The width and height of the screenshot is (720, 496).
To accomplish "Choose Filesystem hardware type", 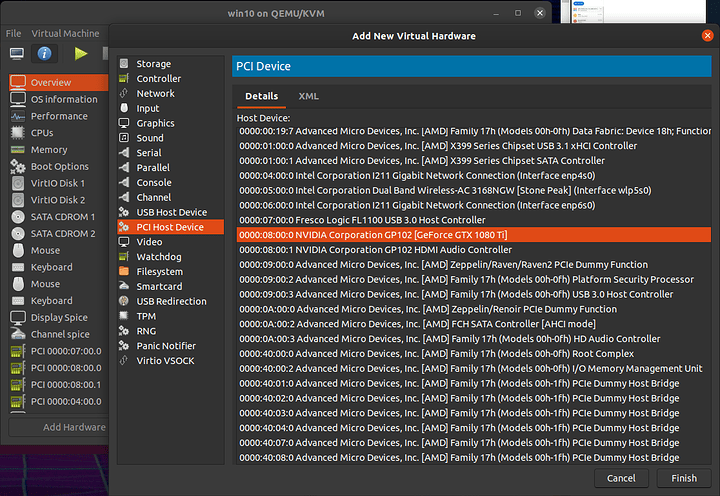I will [x=159, y=271].
